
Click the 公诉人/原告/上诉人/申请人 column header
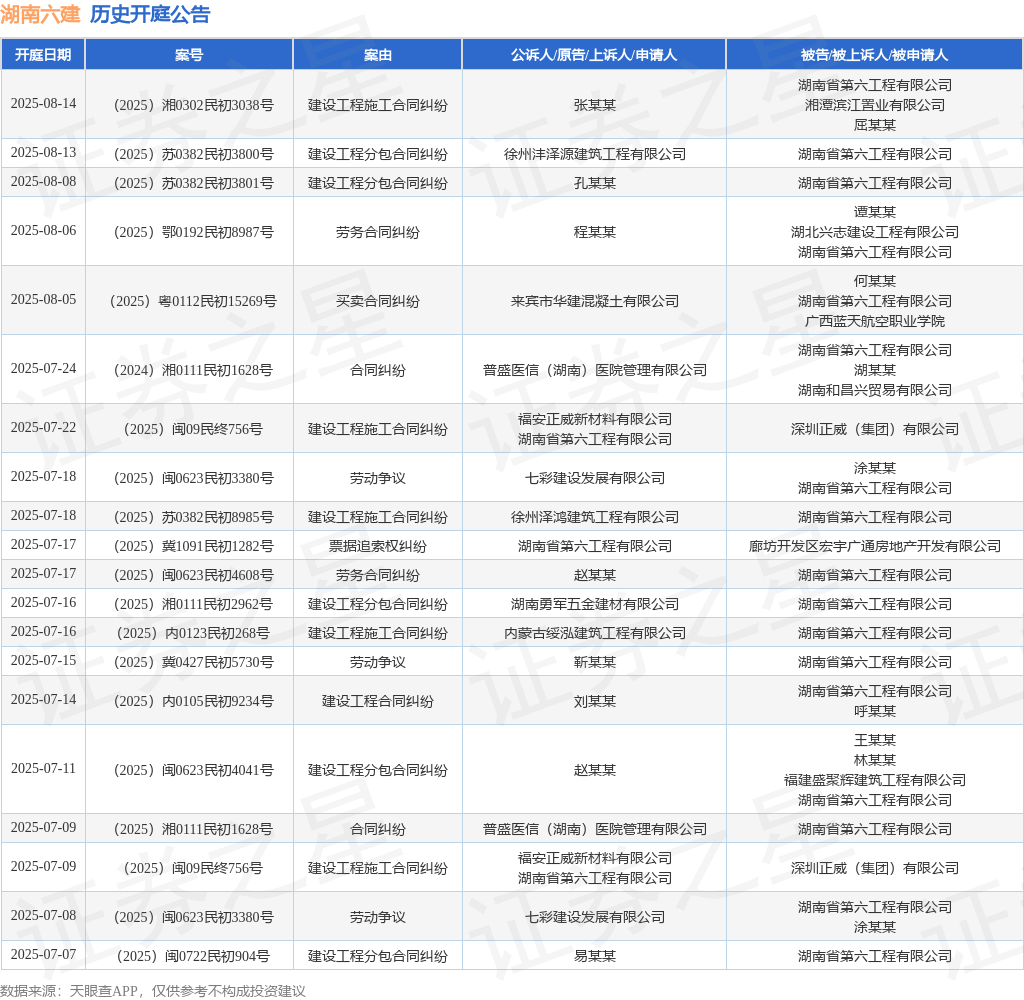tap(594, 55)
